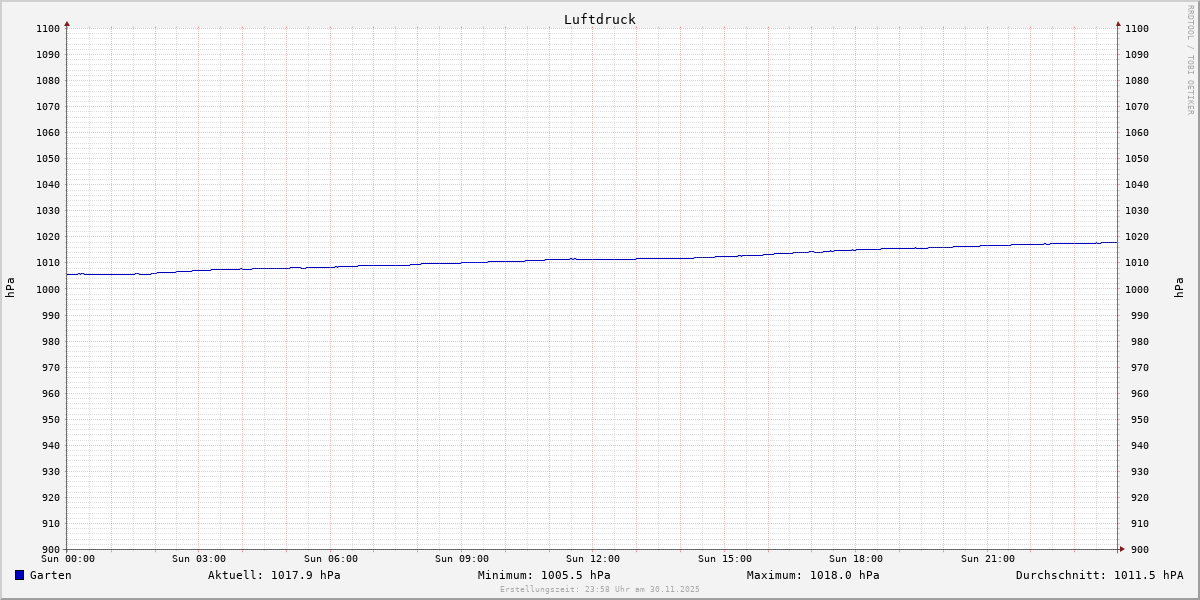
Task: Click the red arrow ending the time axis
Action: coord(1122,549)
